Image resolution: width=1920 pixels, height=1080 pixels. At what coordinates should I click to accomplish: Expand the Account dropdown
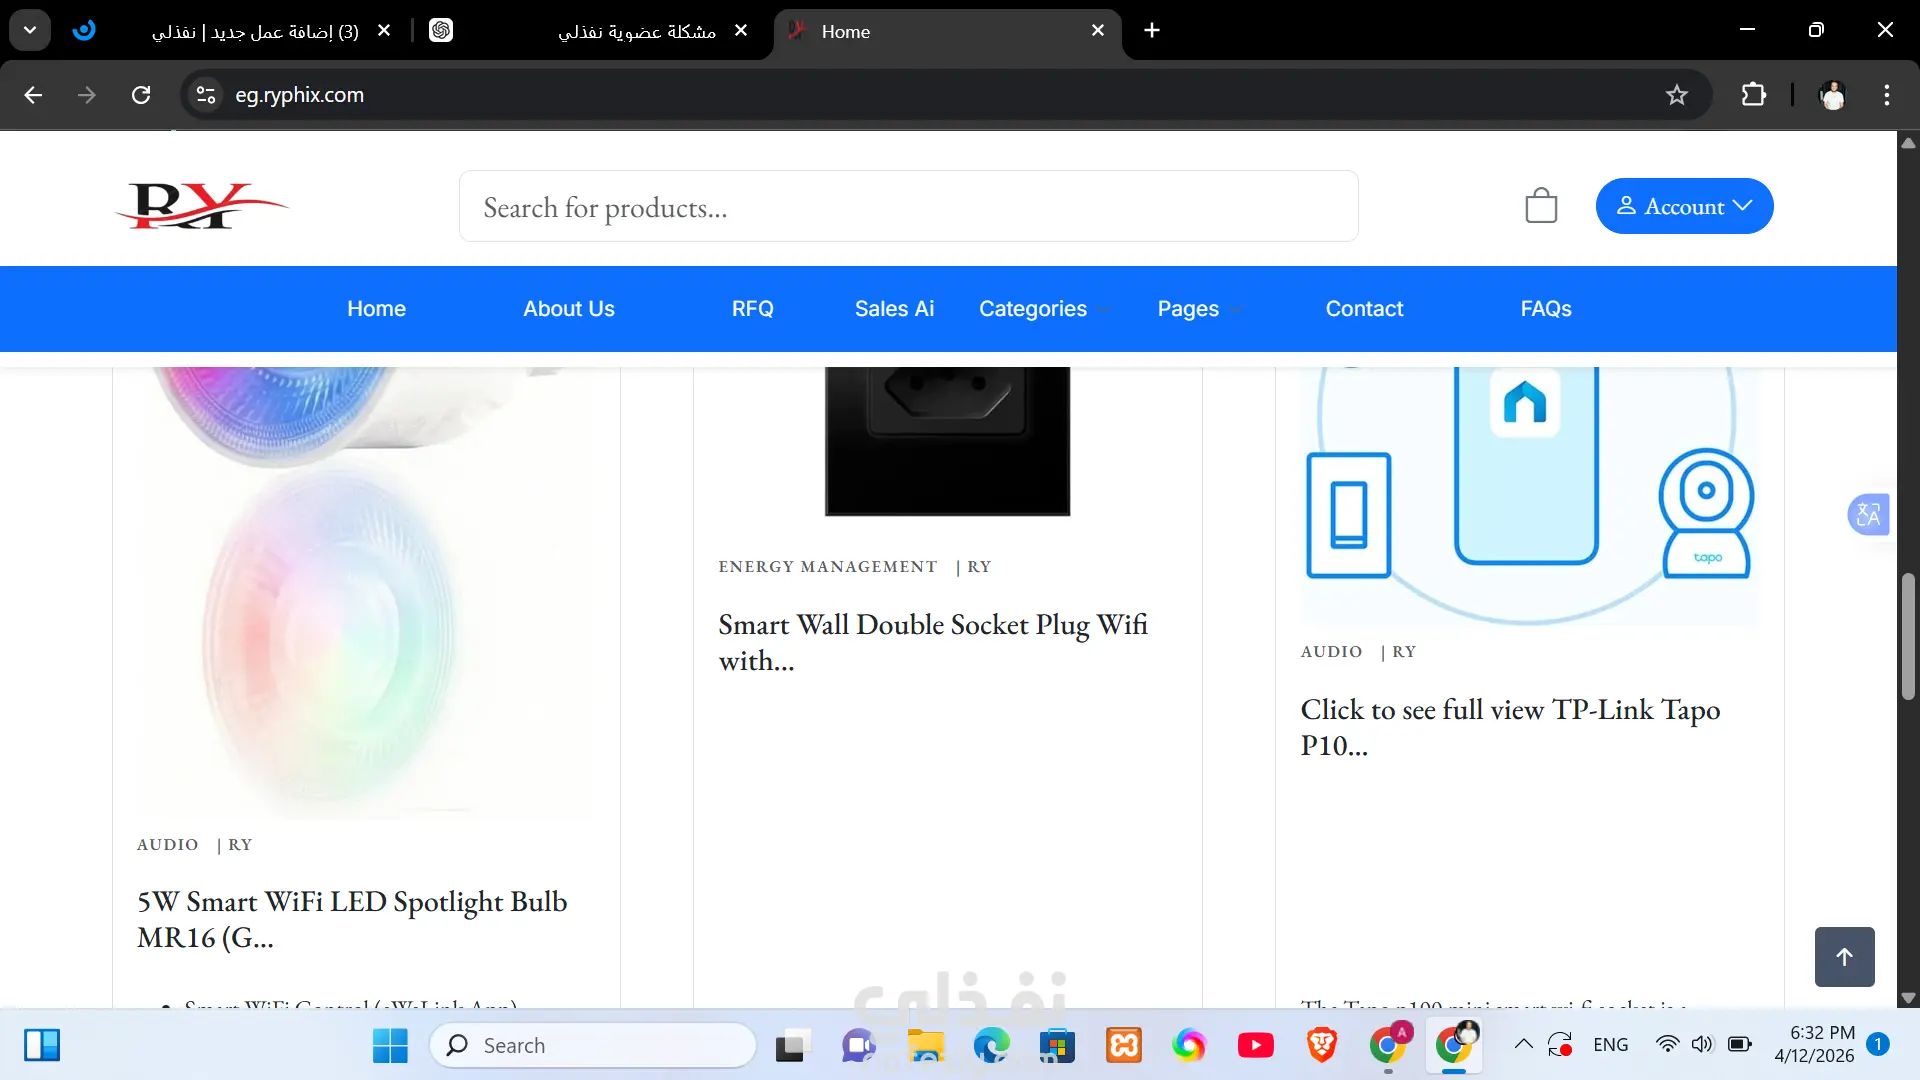1684,206
